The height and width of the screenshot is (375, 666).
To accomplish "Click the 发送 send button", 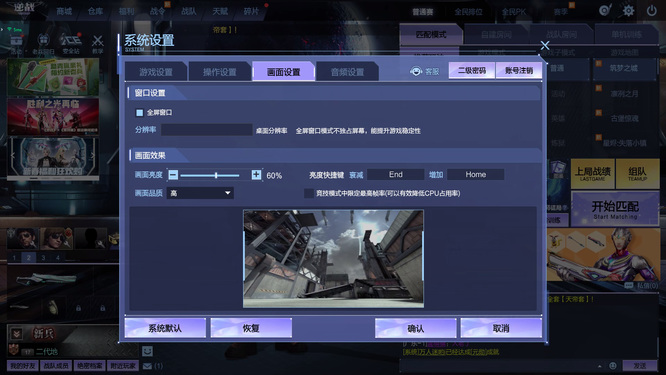I will point(640,365).
